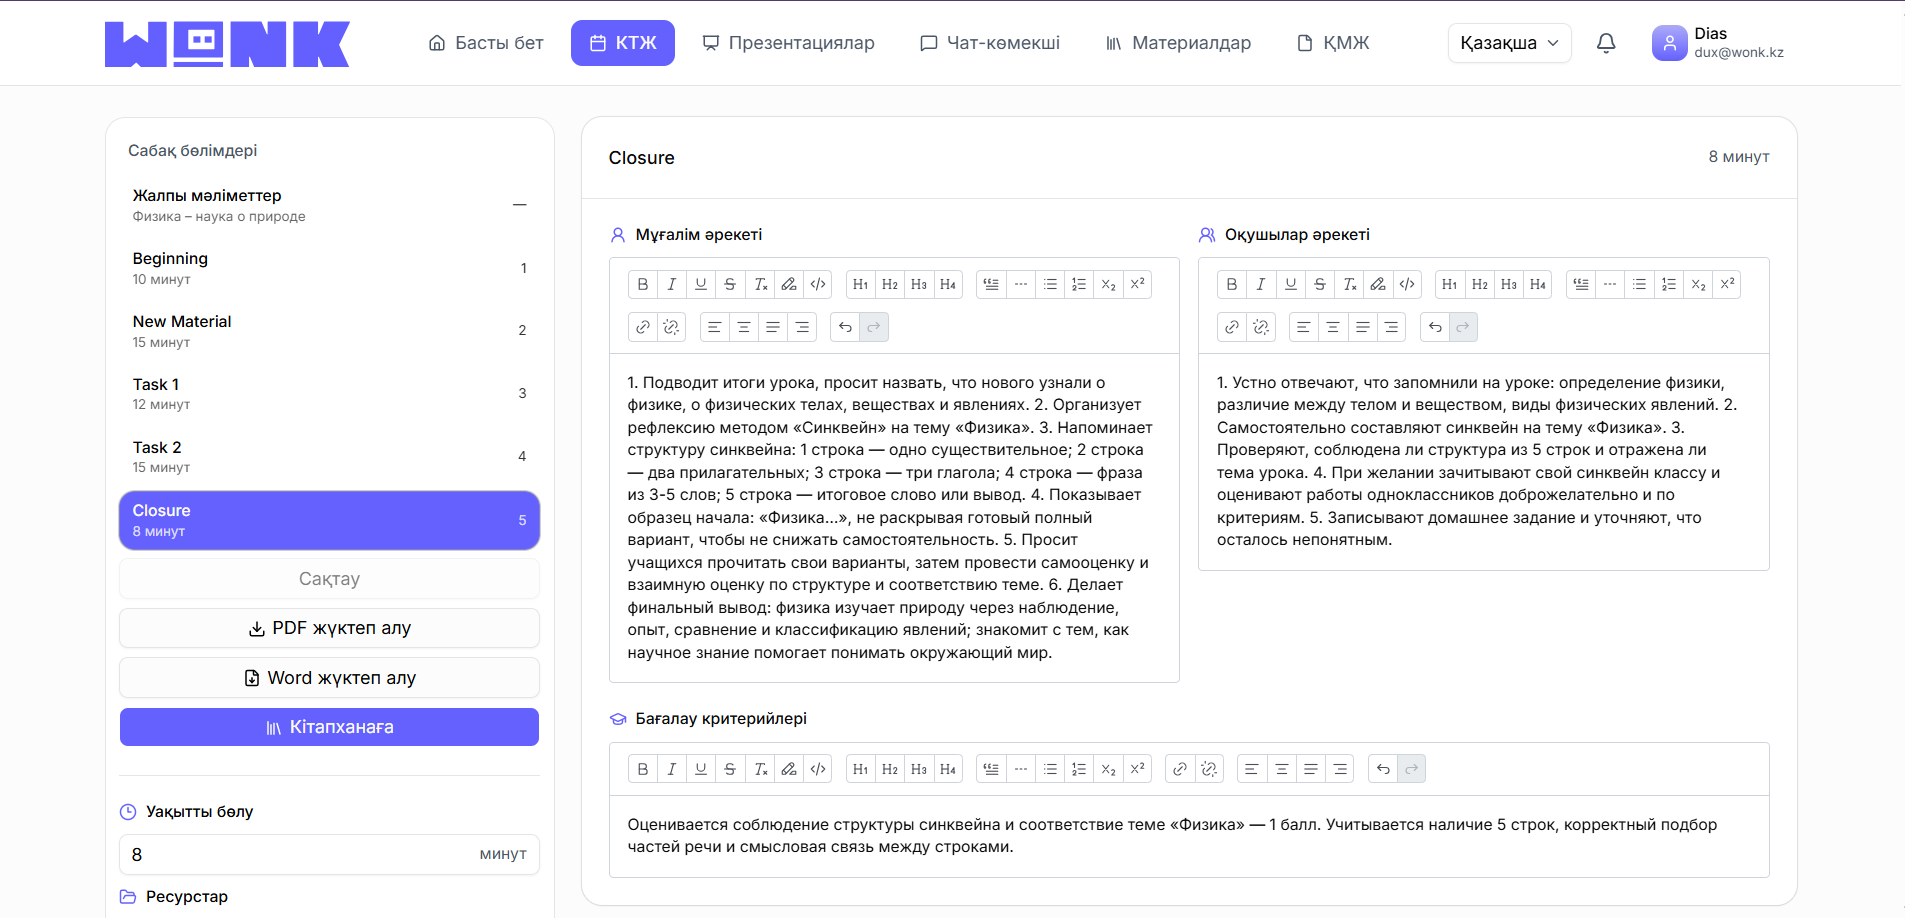Image resolution: width=1905 pixels, height=918 pixels.
Task: Apply italic formatting in student actions editor
Action: tap(1261, 284)
